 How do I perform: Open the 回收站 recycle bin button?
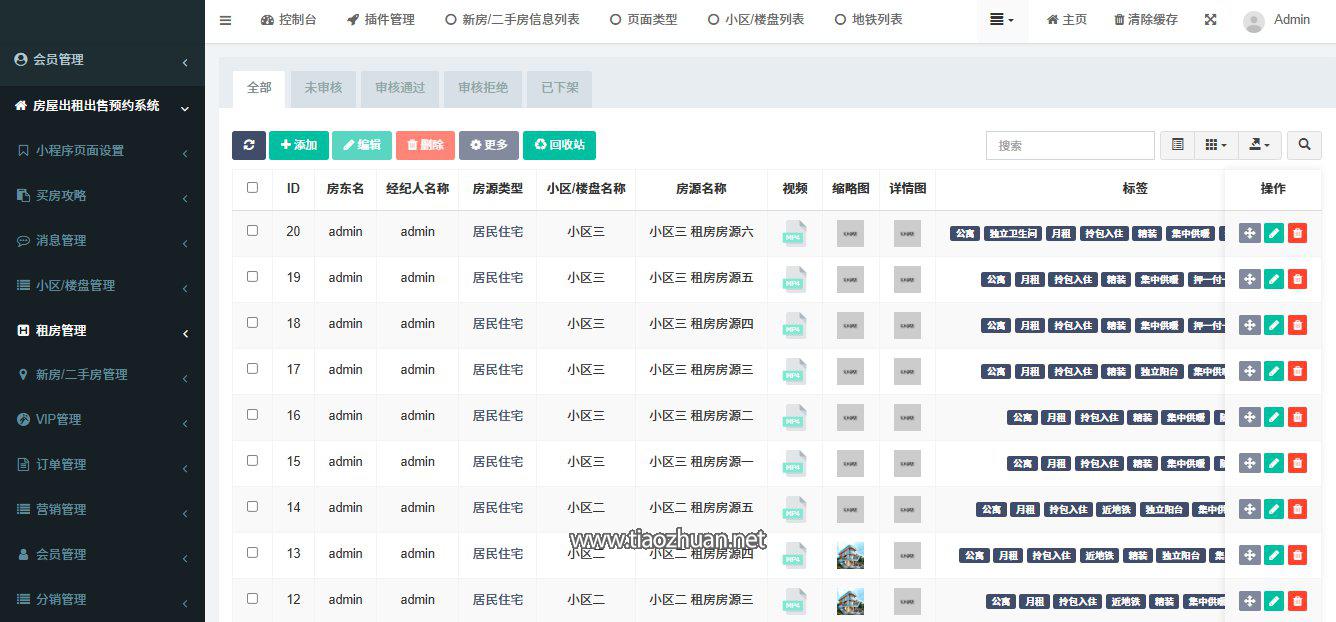[559, 145]
